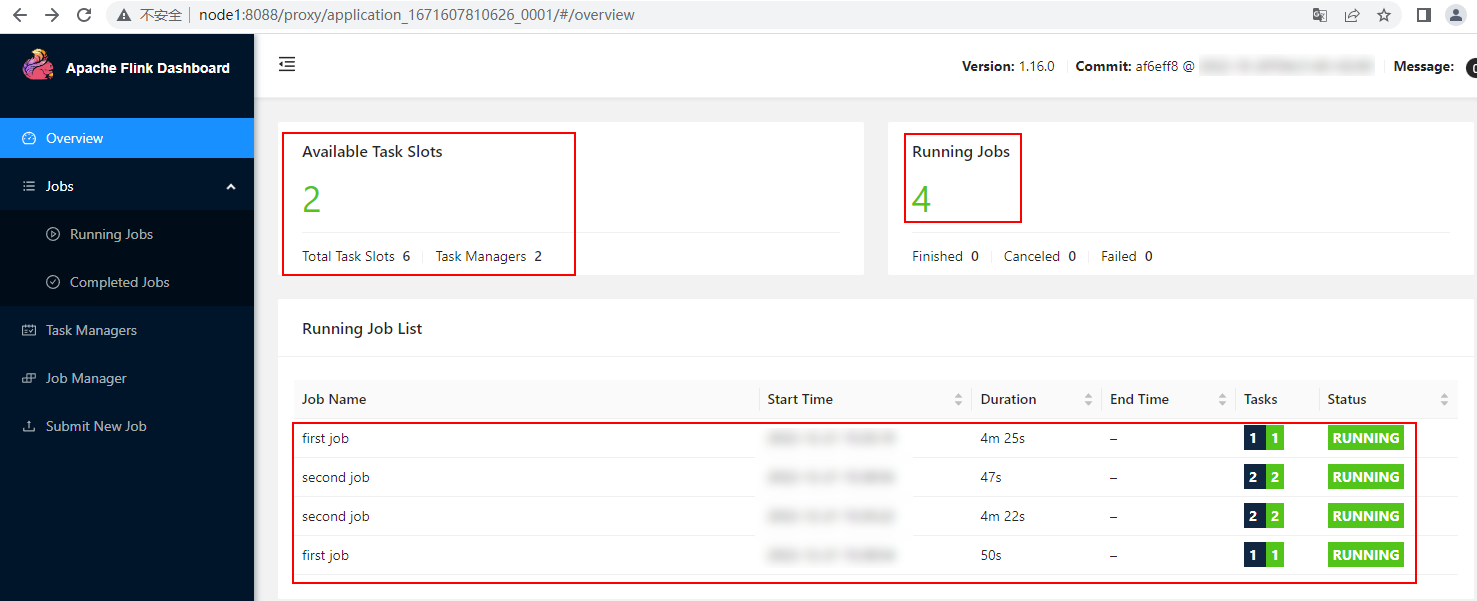Image resolution: width=1477 pixels, height=601 pixels.
Task: Open the browser side panel icon
Action: click(x=1424, y=15)
